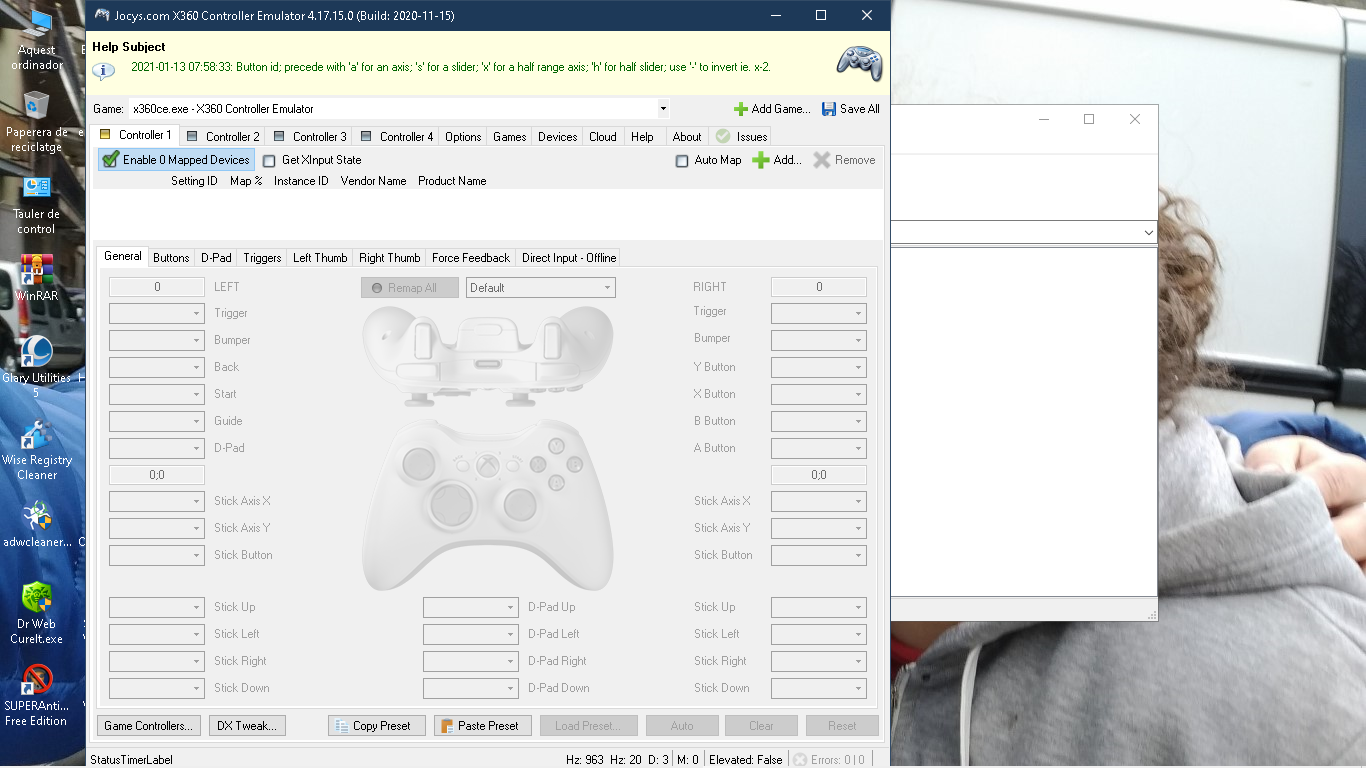Launch Glary Utilities 5 desktop icon
This screenshot has height=768, width=1366.
(37, 366)
